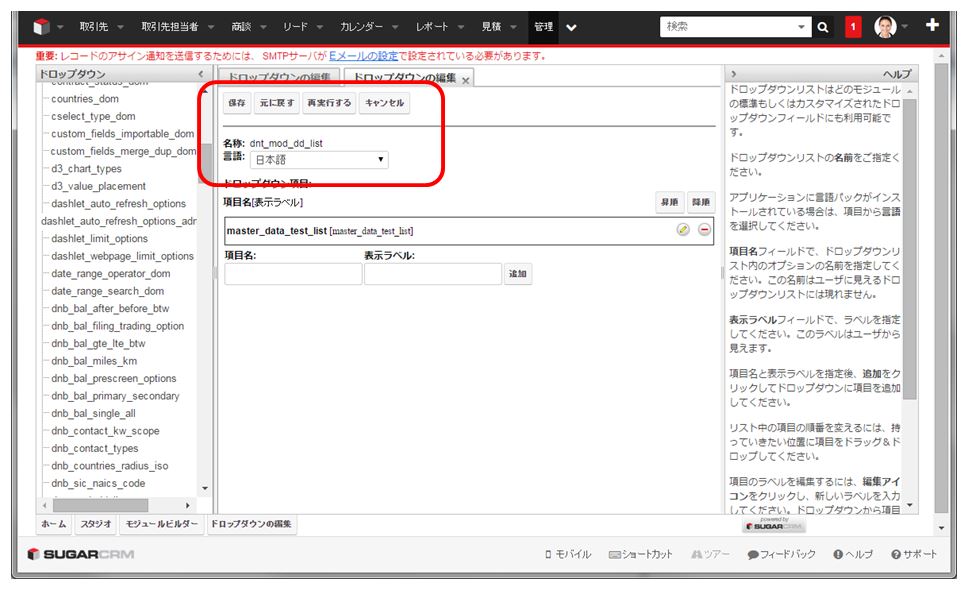Screen dimensions: 970x593
Task: Collapse the ドロップダウン left panel
Action: (x=200, y=74)
